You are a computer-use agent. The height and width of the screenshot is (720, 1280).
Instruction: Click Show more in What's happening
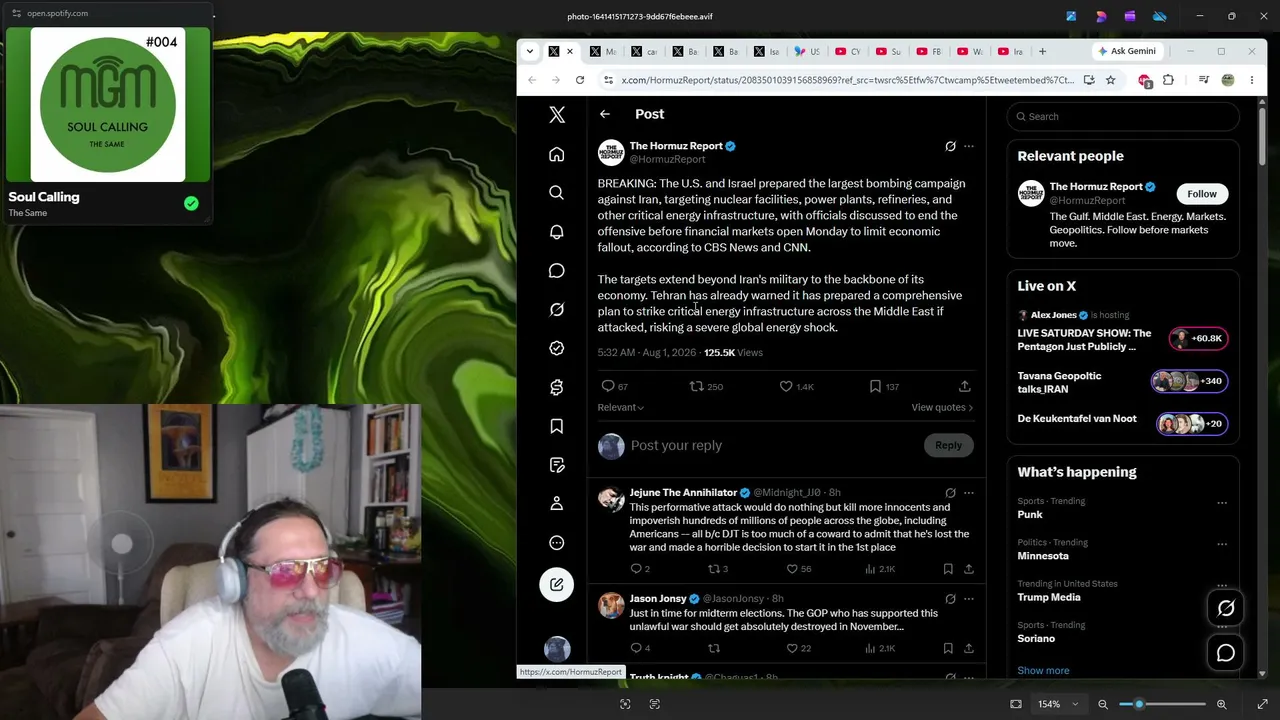click(1043, 670)
